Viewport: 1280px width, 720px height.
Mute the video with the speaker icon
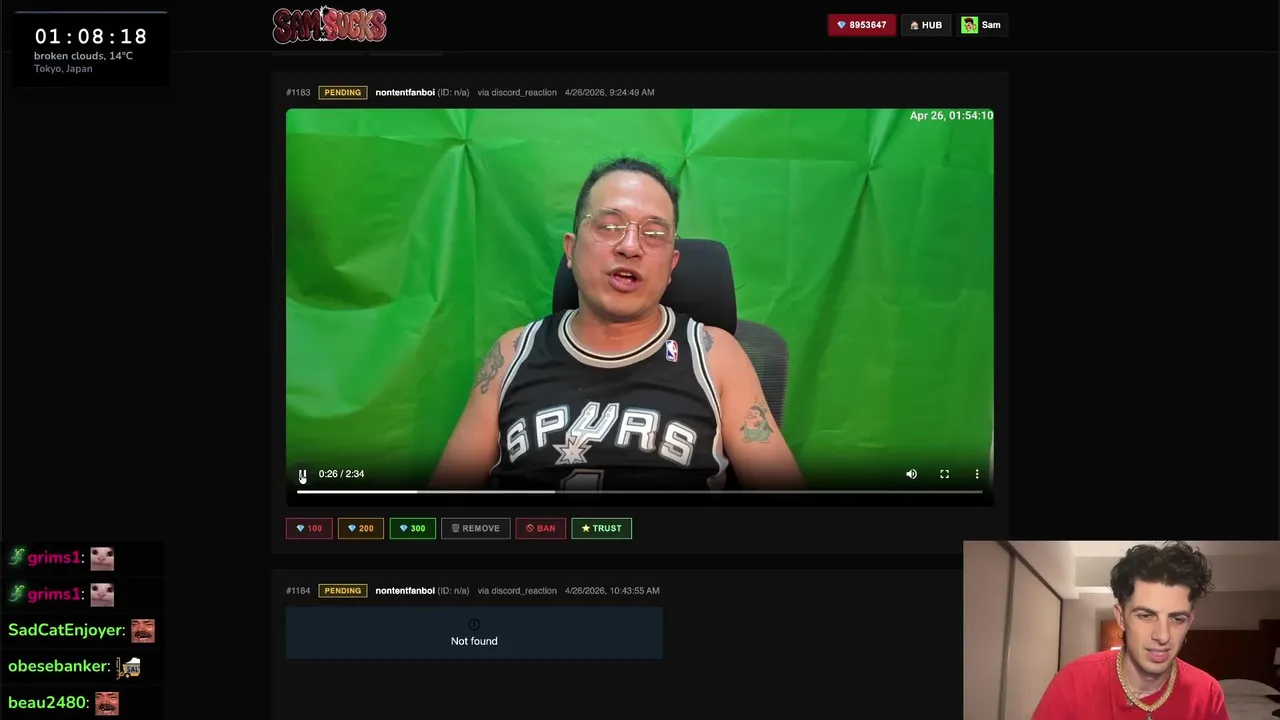tap(911, 474)
